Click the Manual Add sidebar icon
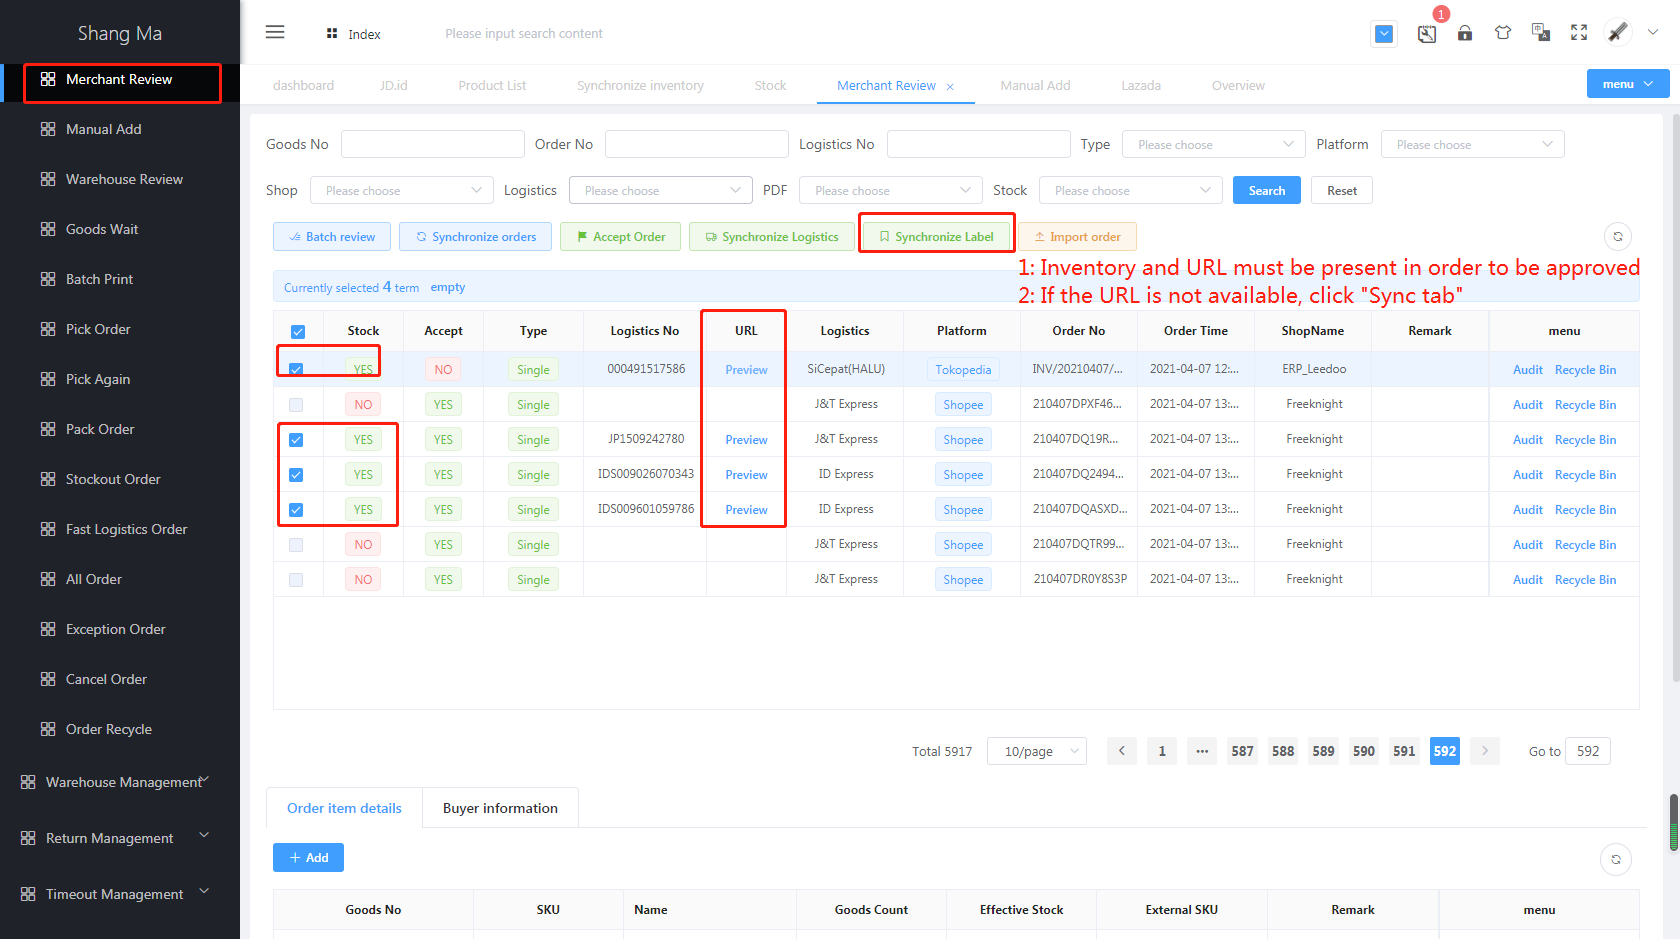This screenshot has width=1680, height=939. click(48, 129)
